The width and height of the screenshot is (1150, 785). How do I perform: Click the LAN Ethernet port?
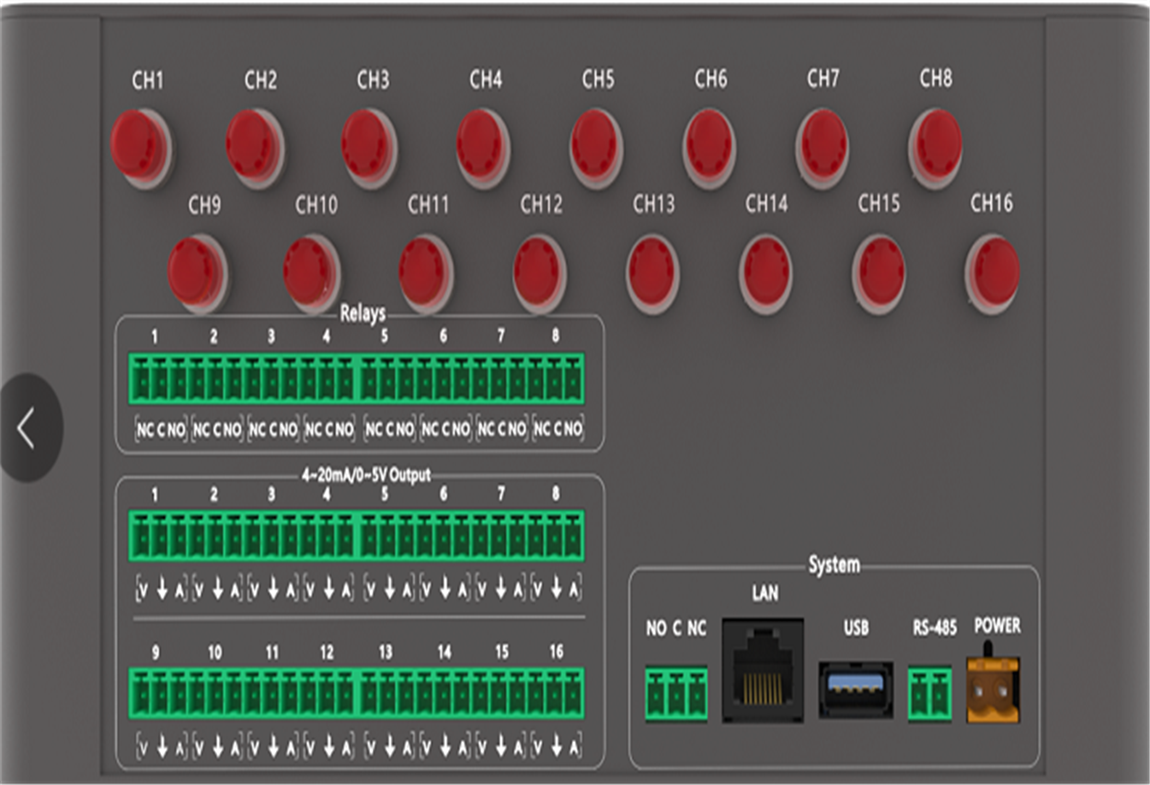tap(762, 670)
